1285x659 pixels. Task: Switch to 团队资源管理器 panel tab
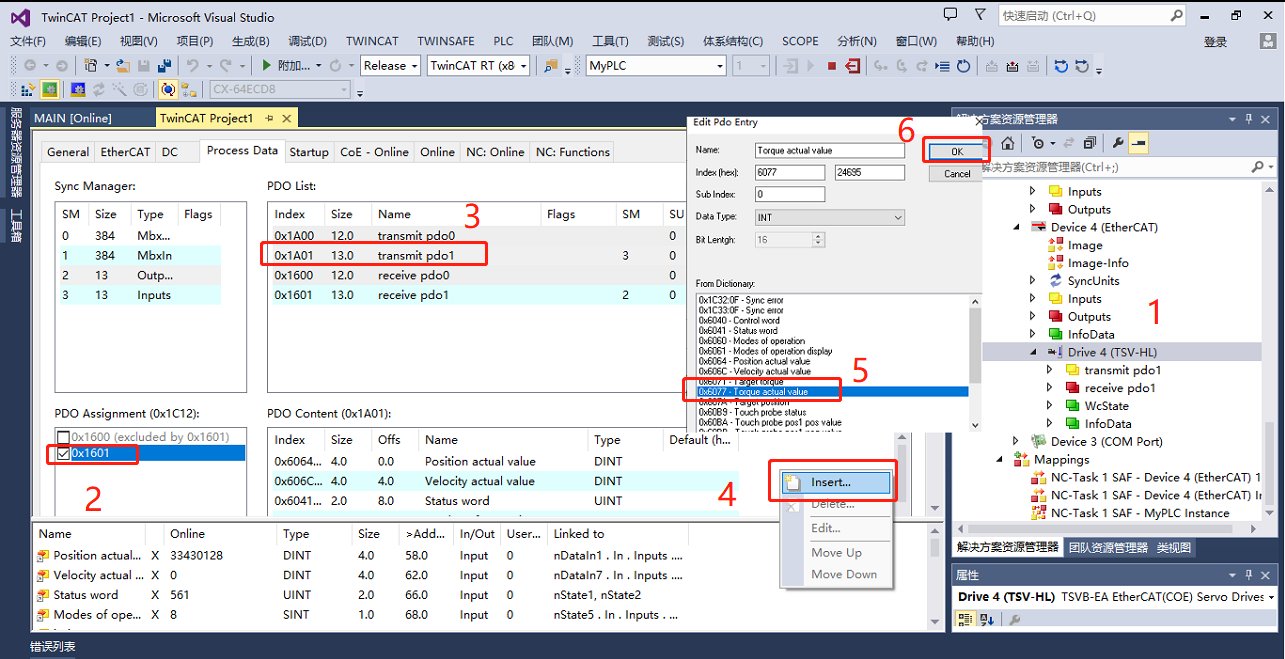1108,547
